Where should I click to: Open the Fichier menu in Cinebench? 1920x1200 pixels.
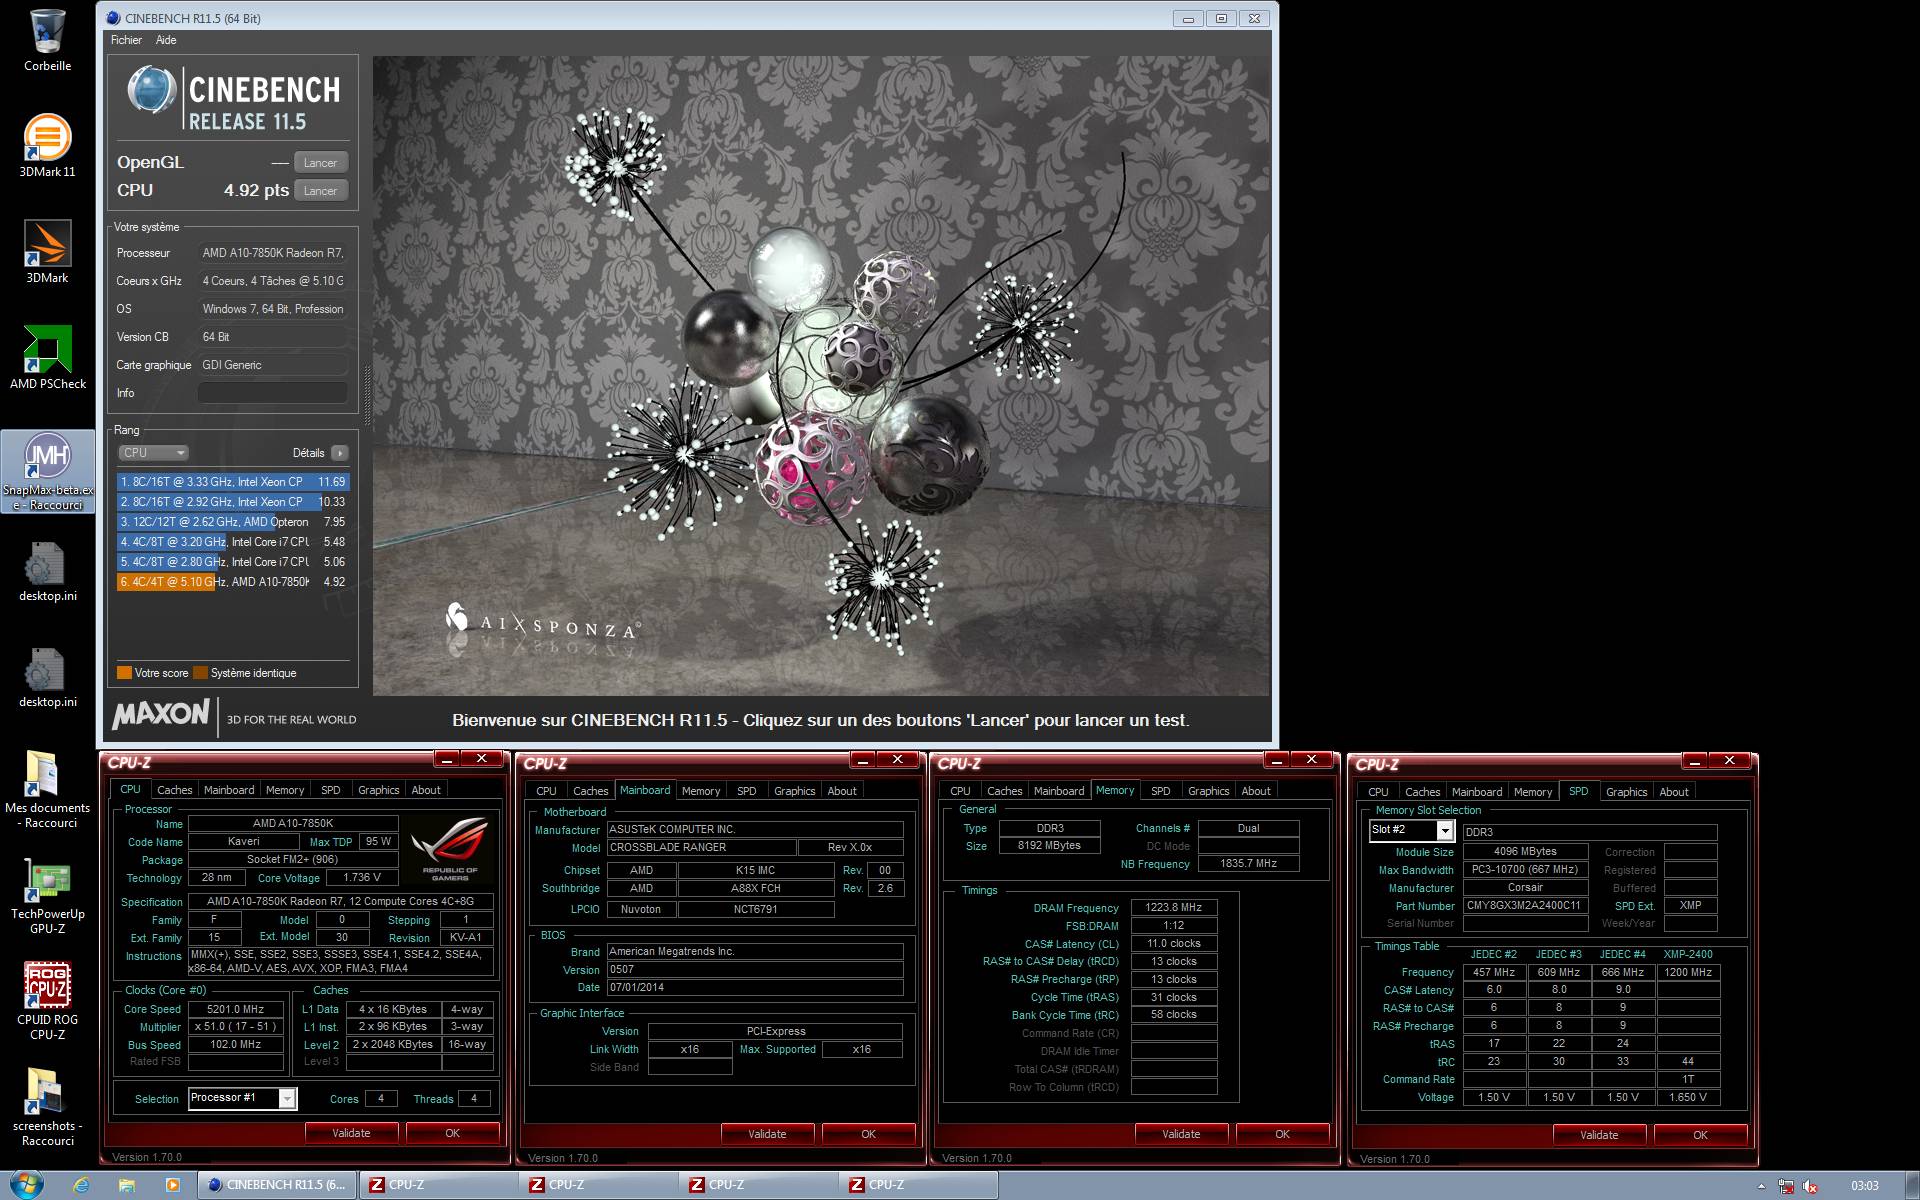coord(126,40)
